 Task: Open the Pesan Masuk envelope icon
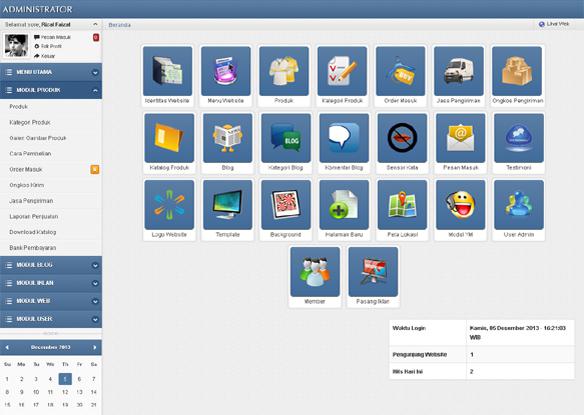click(x=460, y=138)
